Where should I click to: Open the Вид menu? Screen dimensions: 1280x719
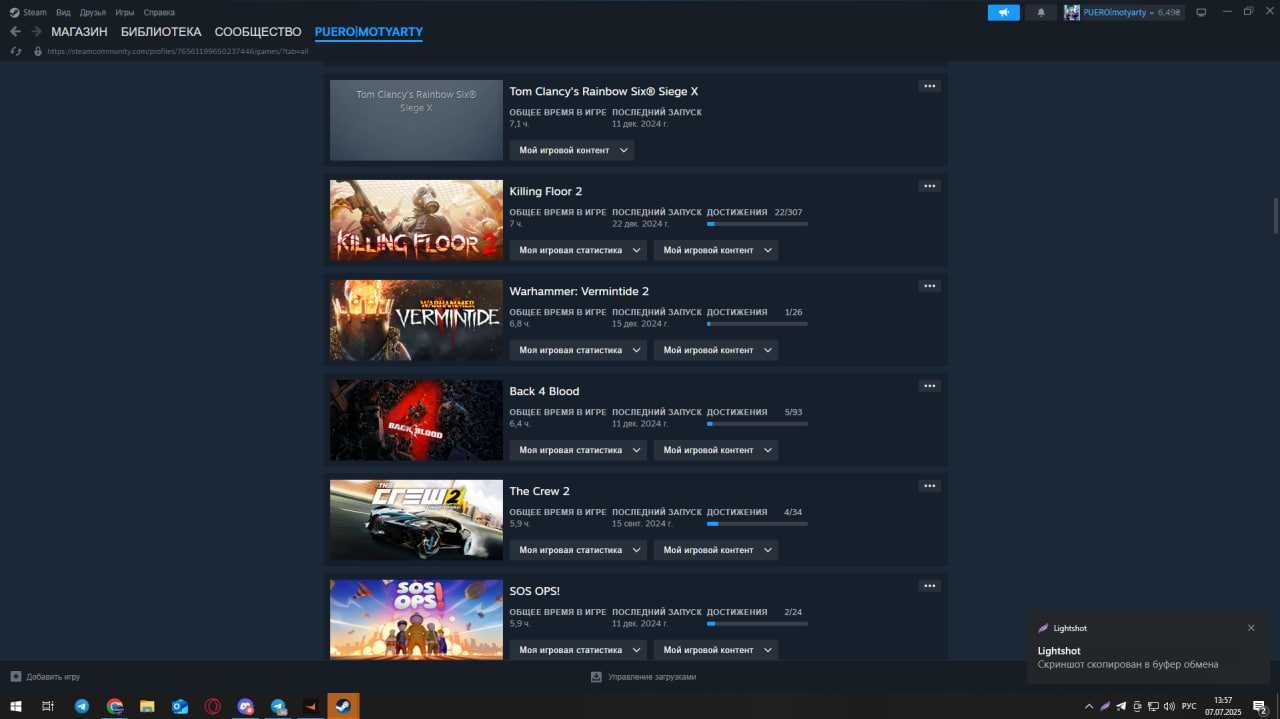point(63,12)
